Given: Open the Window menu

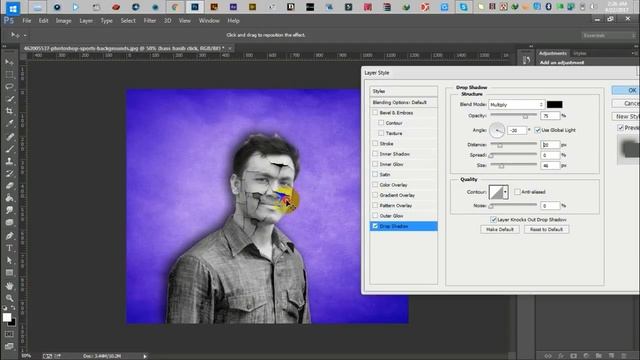Looking at the screenshot, I should click(x=209, y=20).
